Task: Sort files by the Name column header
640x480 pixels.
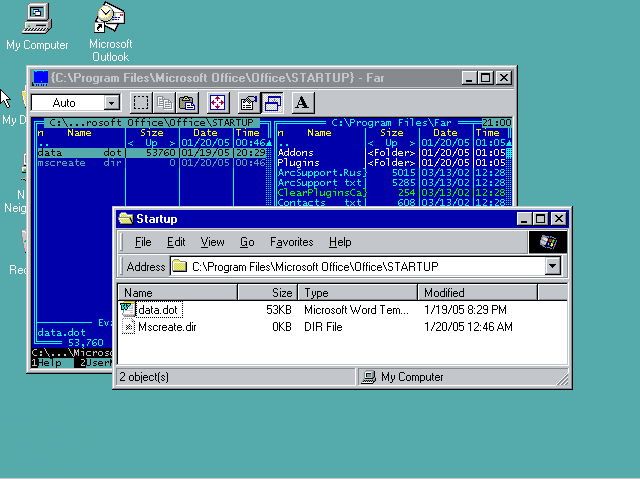Action: pyautogui.click(x=178, y=293)
